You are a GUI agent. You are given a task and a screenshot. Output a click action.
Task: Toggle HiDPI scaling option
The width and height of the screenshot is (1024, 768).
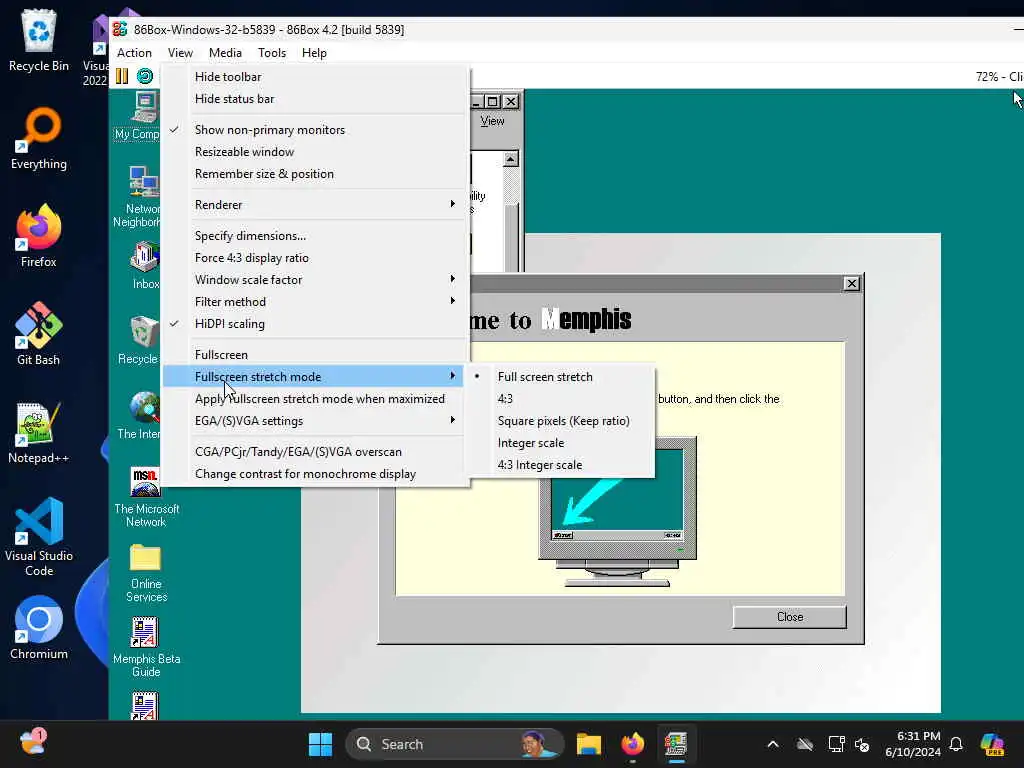315,323
